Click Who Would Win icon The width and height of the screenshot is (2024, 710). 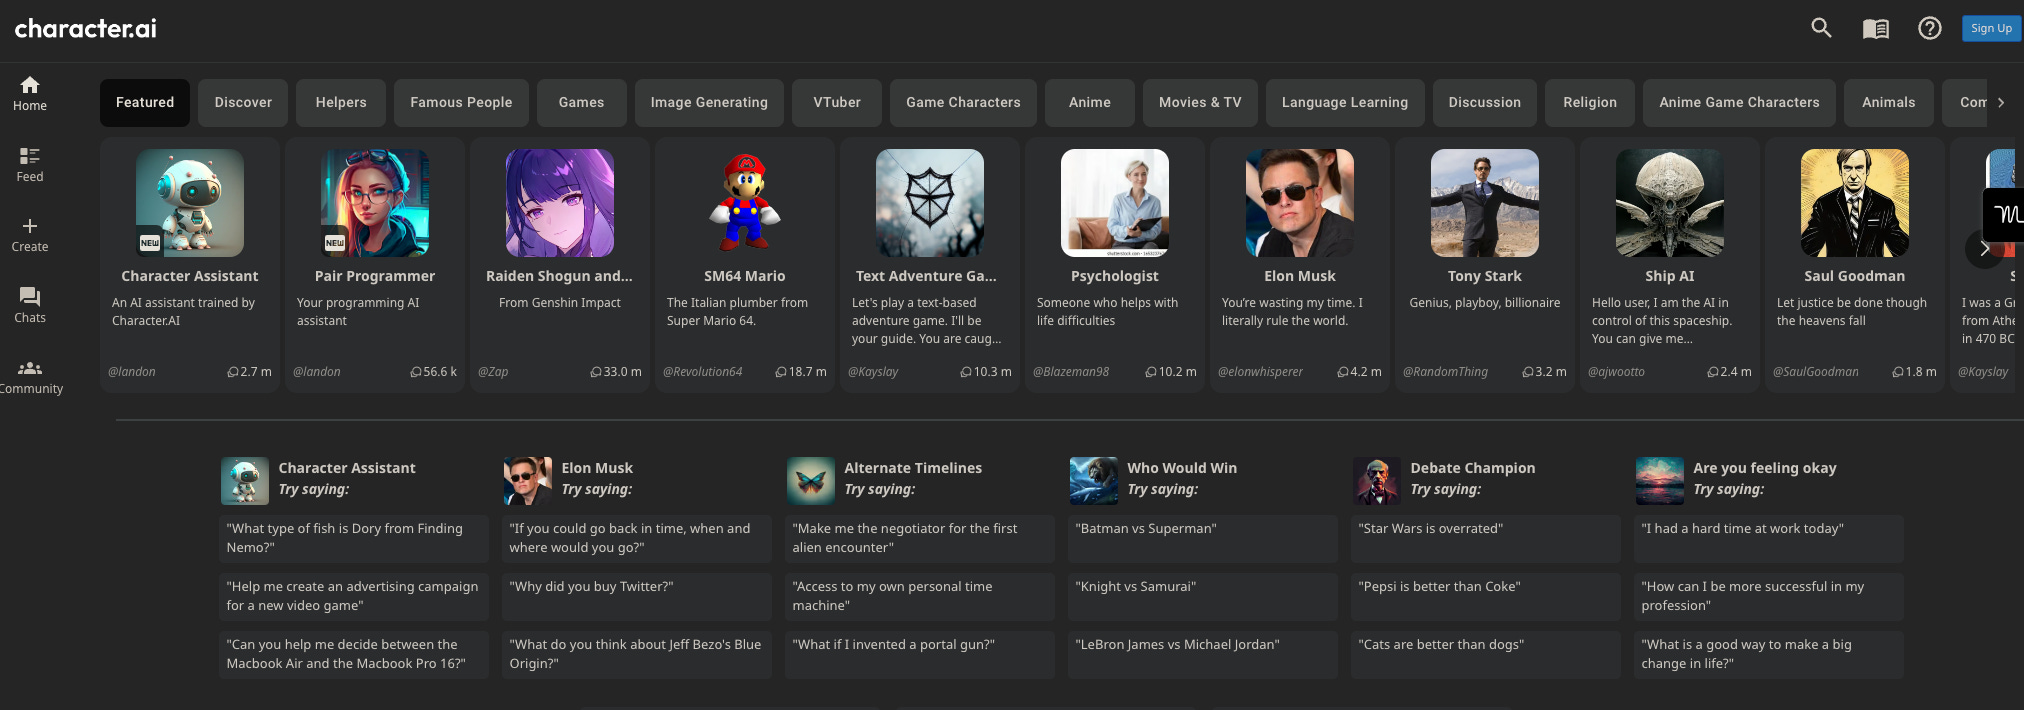(x=1094, y=481)
